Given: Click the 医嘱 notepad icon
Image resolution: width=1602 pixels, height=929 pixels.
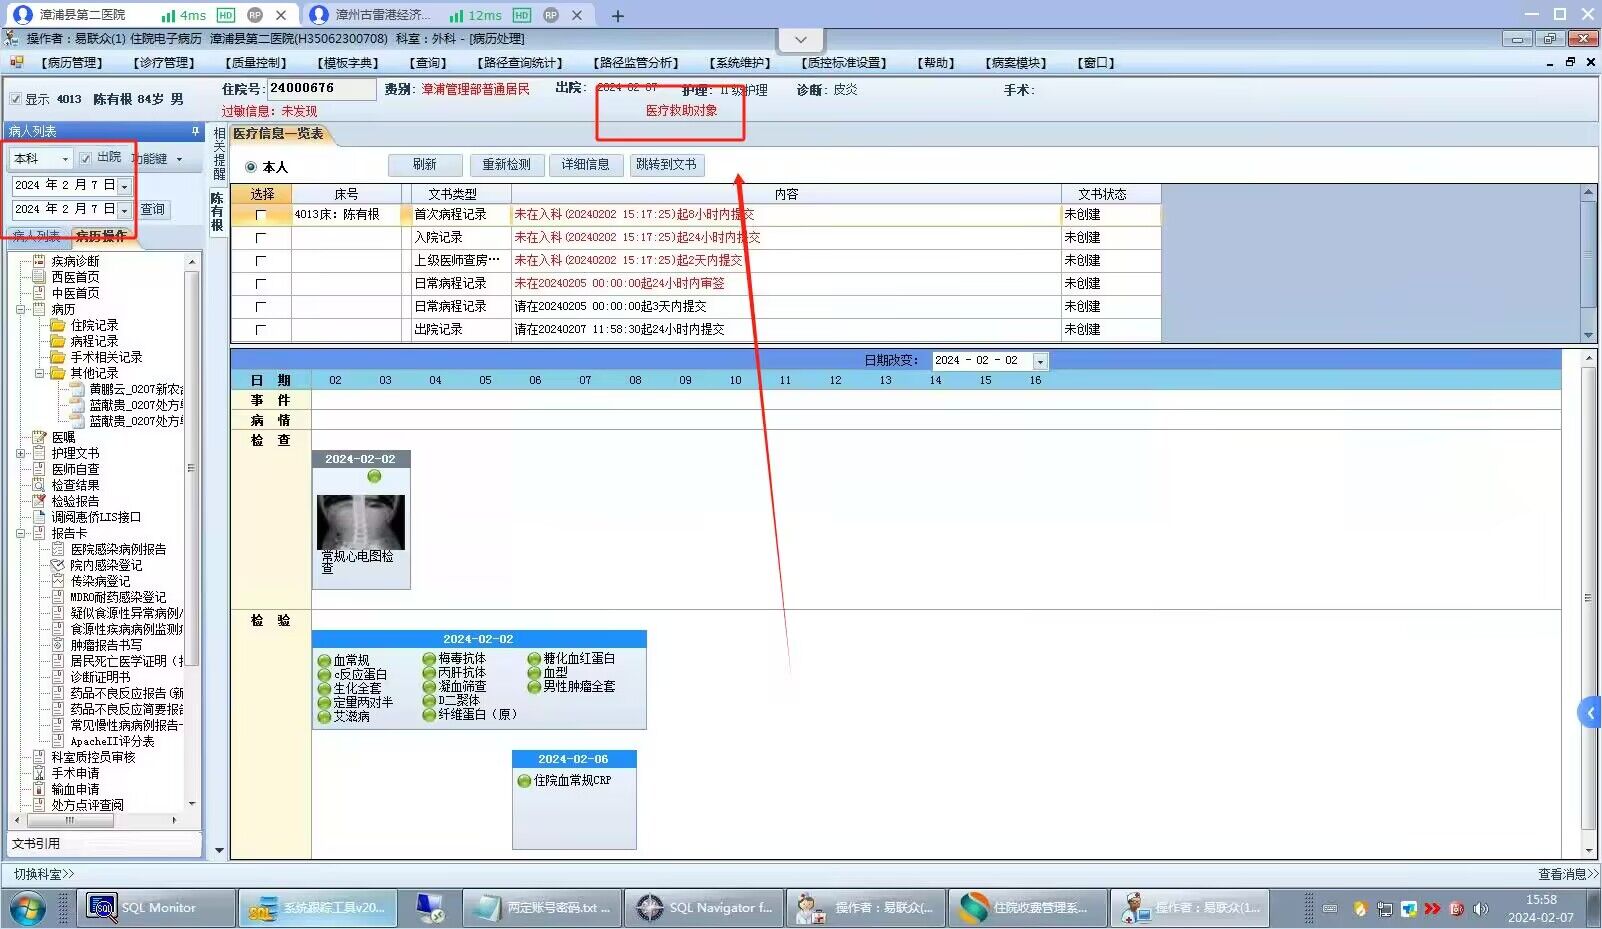Looking at the screenshot, I should point(39,437).
